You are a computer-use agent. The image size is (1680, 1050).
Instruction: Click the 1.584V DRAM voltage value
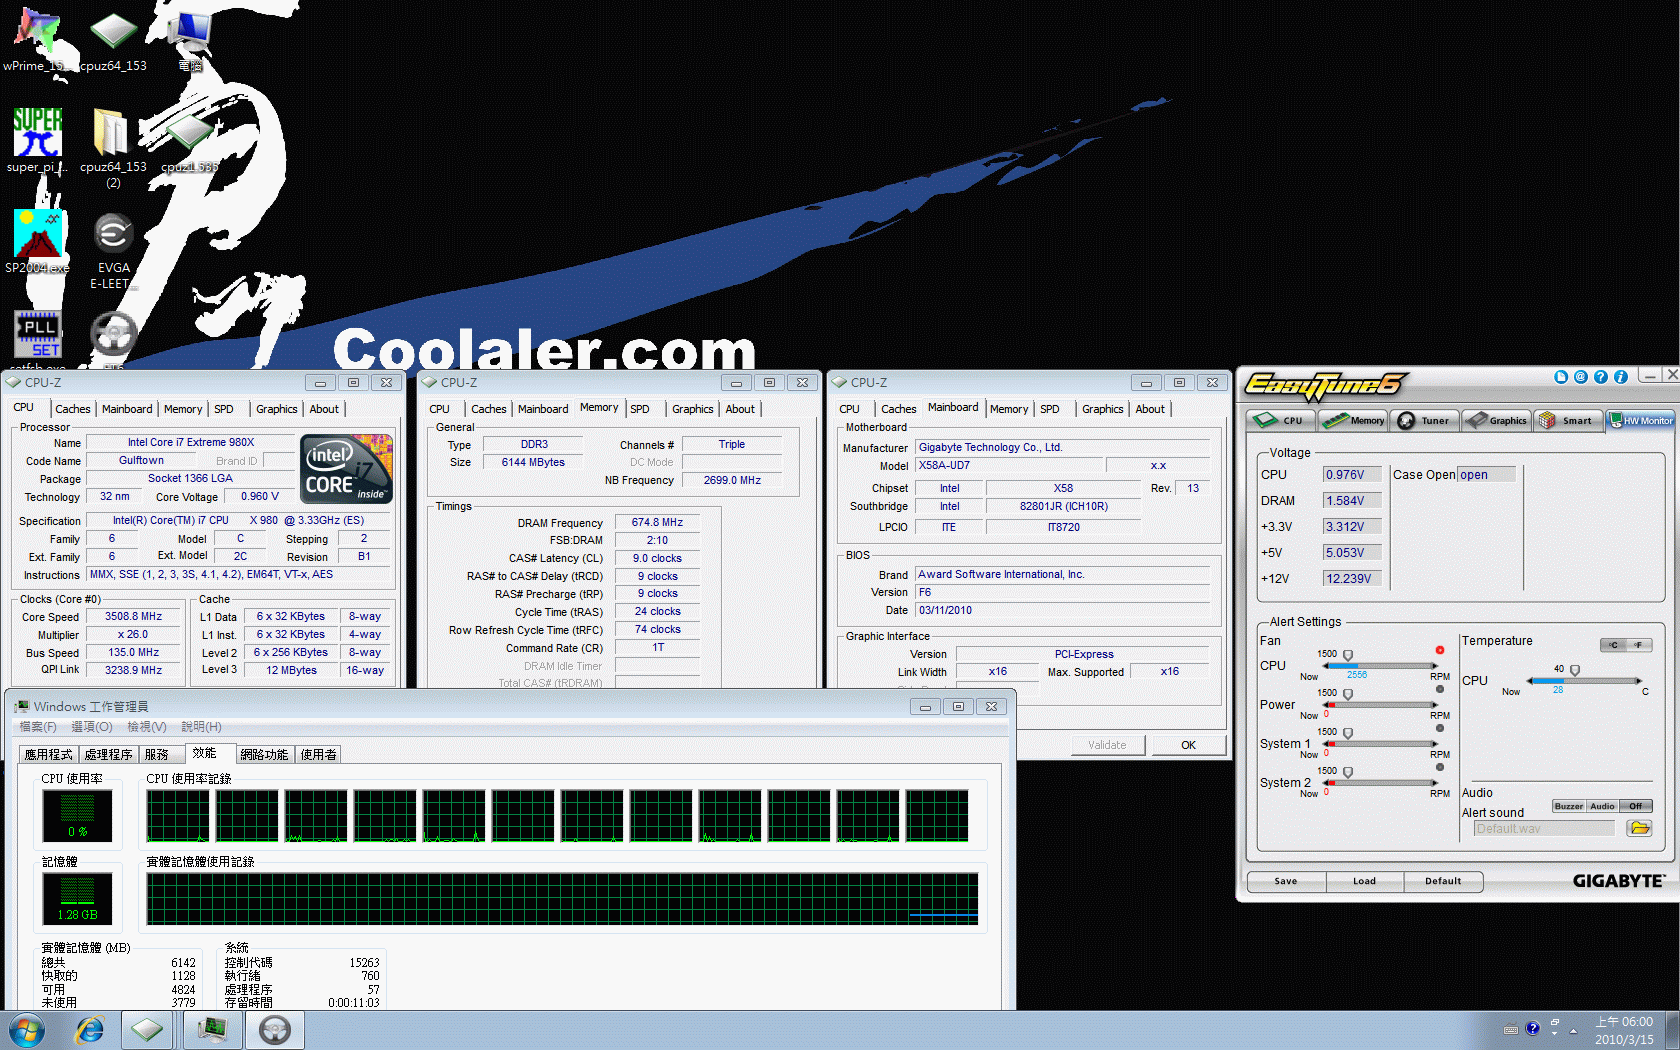(1351, 500)
